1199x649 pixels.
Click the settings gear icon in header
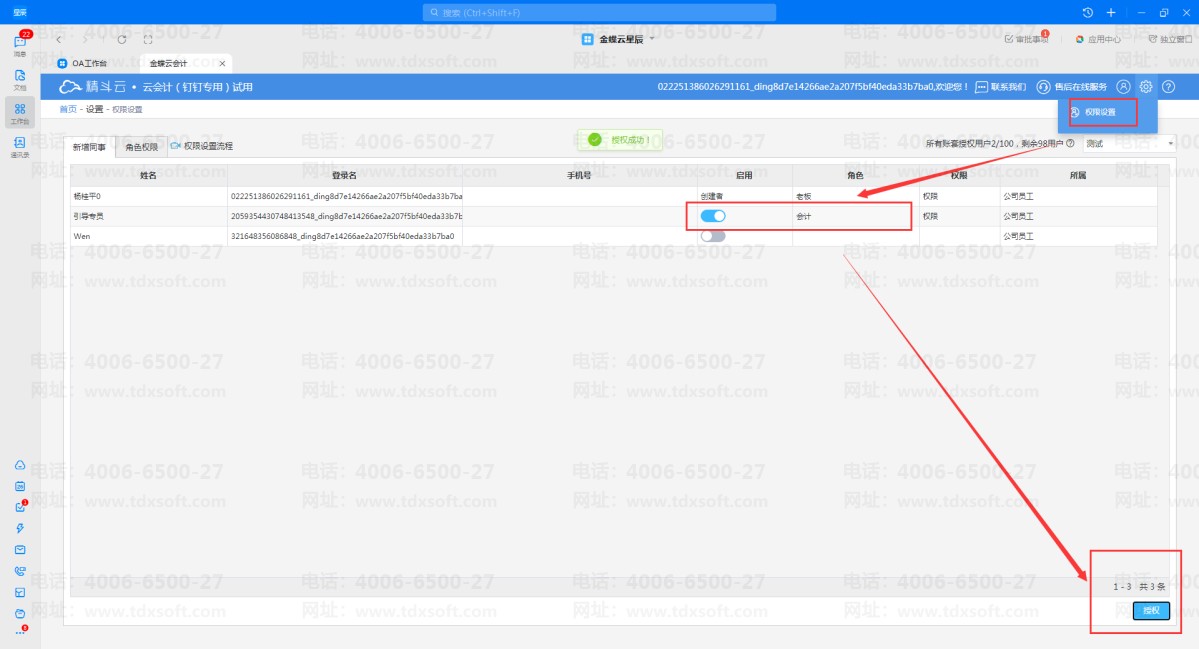click(1146, 87)
